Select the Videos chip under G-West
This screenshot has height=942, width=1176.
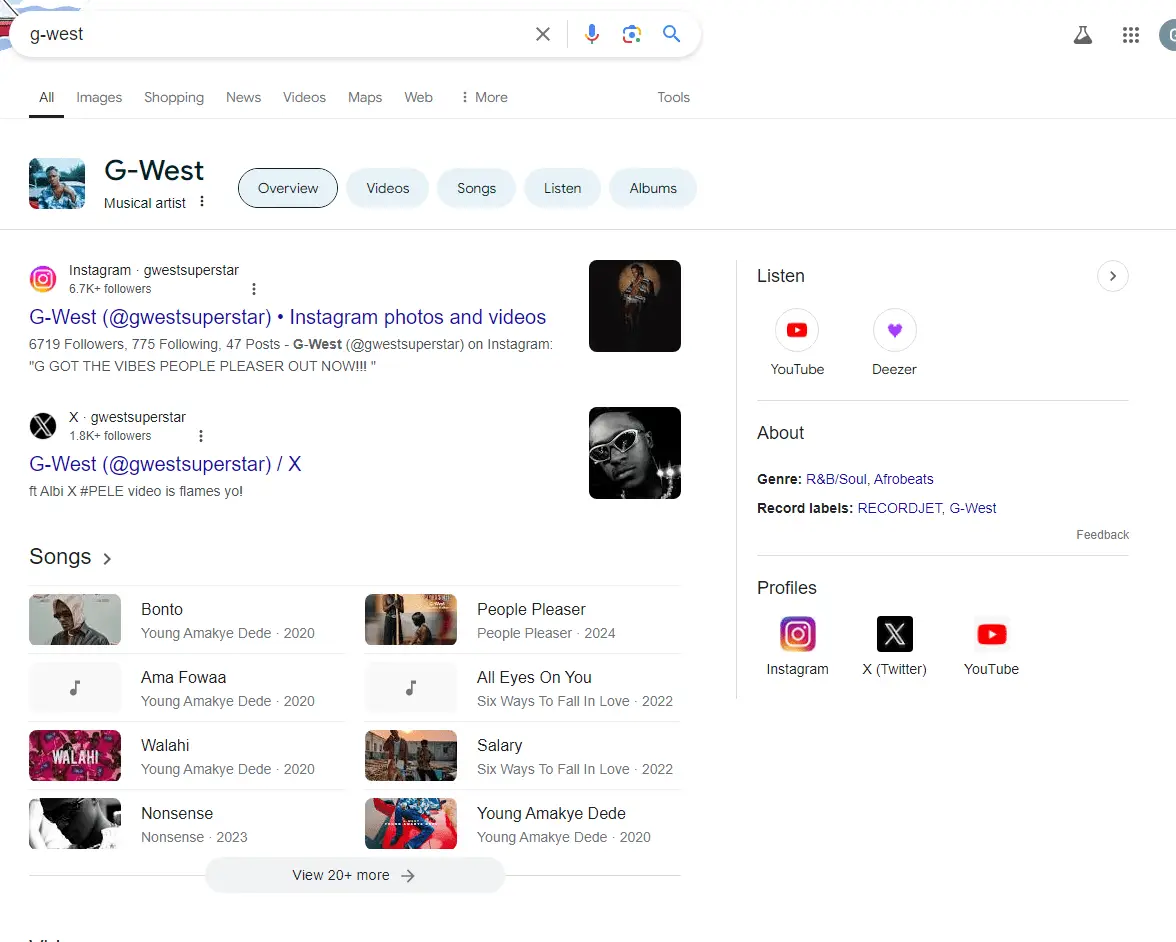pos(388,188)
